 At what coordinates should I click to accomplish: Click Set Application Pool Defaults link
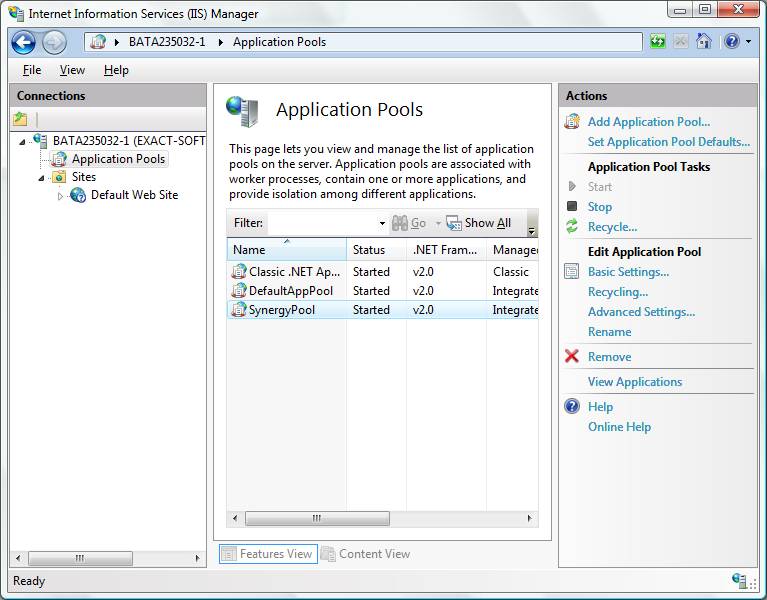[668, 142]
